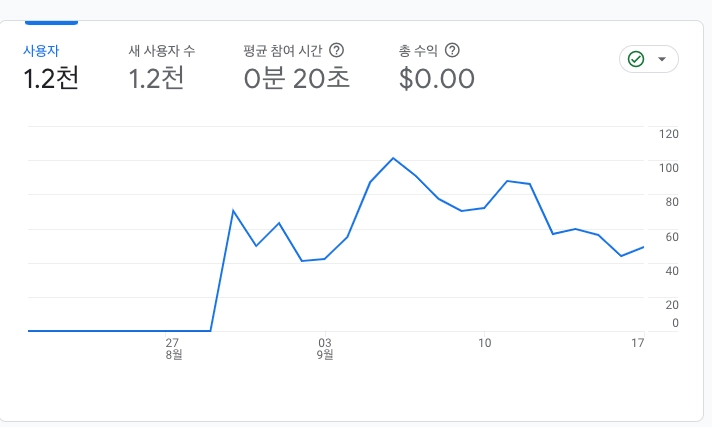This screenshot has height=427, width=712.
Task: Click the 0분 20초 engagement value
Action: coord(297,78)
